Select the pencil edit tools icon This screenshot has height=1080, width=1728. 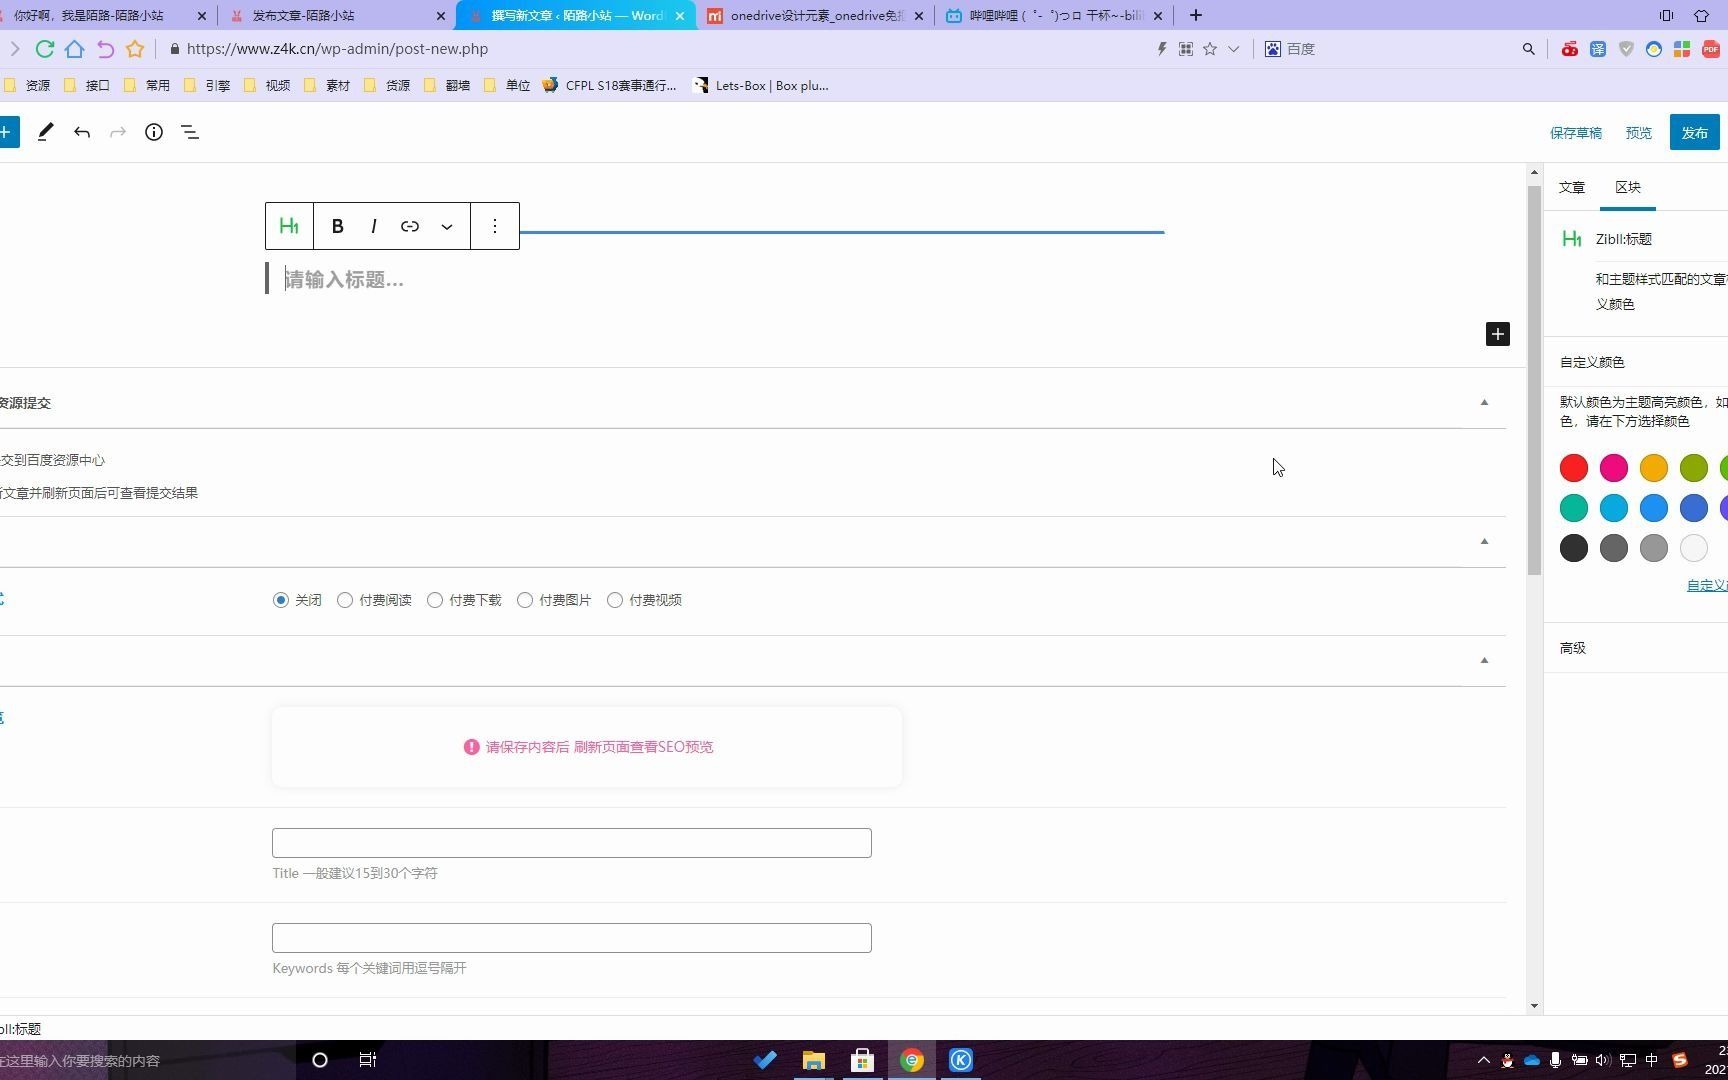[x=45, y=132]
